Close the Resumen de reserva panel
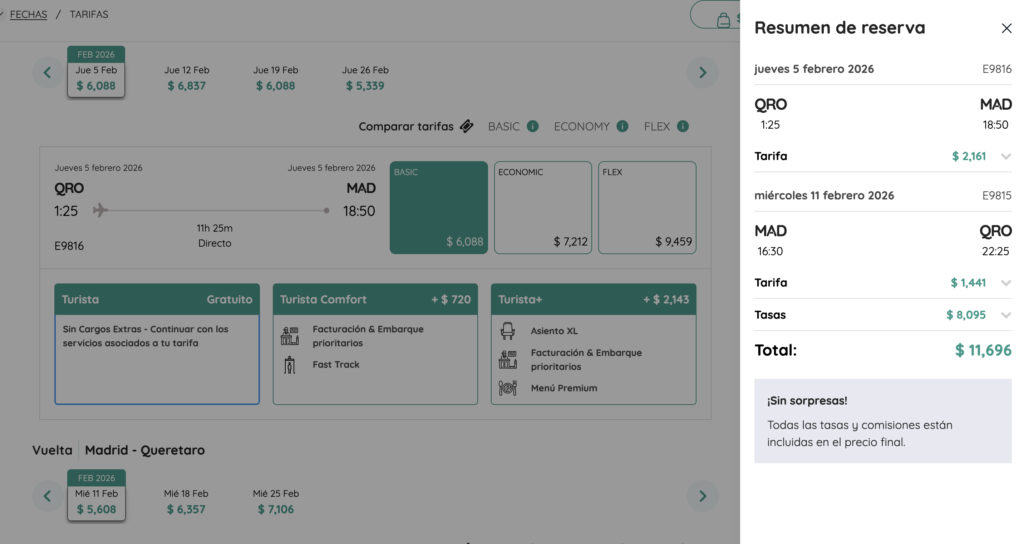Viewport: 1024px width, 544px height. 1006,28
